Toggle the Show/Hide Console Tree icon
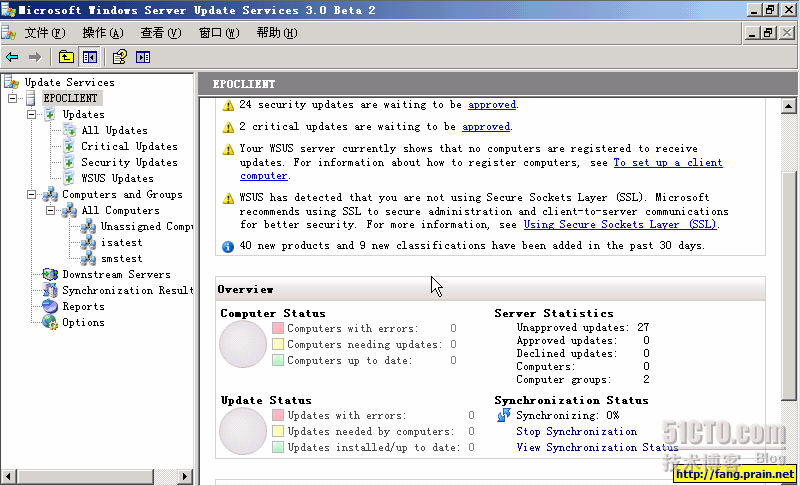The height and width of the screenshot is (486, 800). coord(90,57)
